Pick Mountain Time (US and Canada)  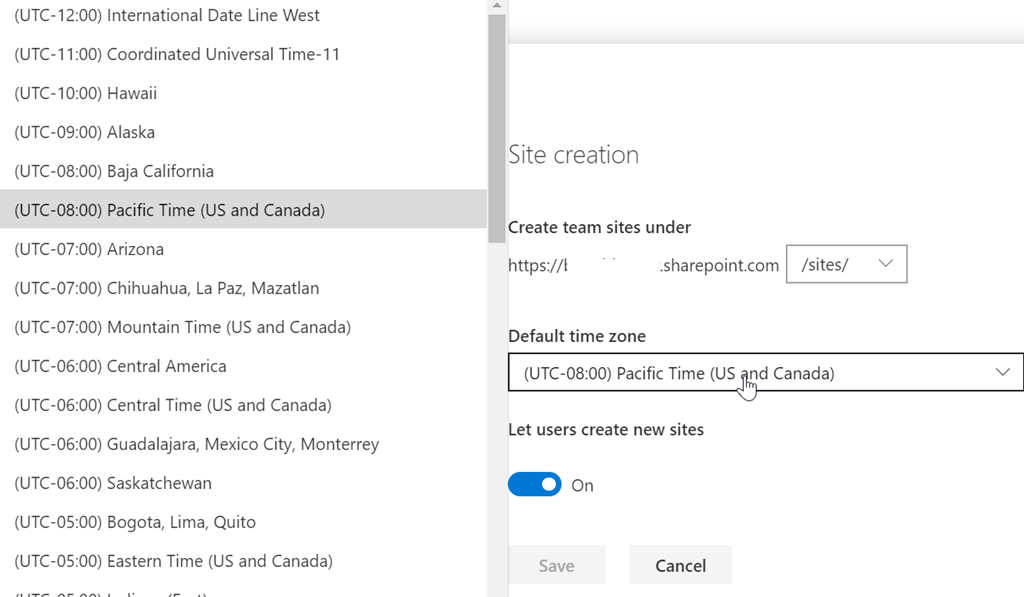(x=182, y=327)
